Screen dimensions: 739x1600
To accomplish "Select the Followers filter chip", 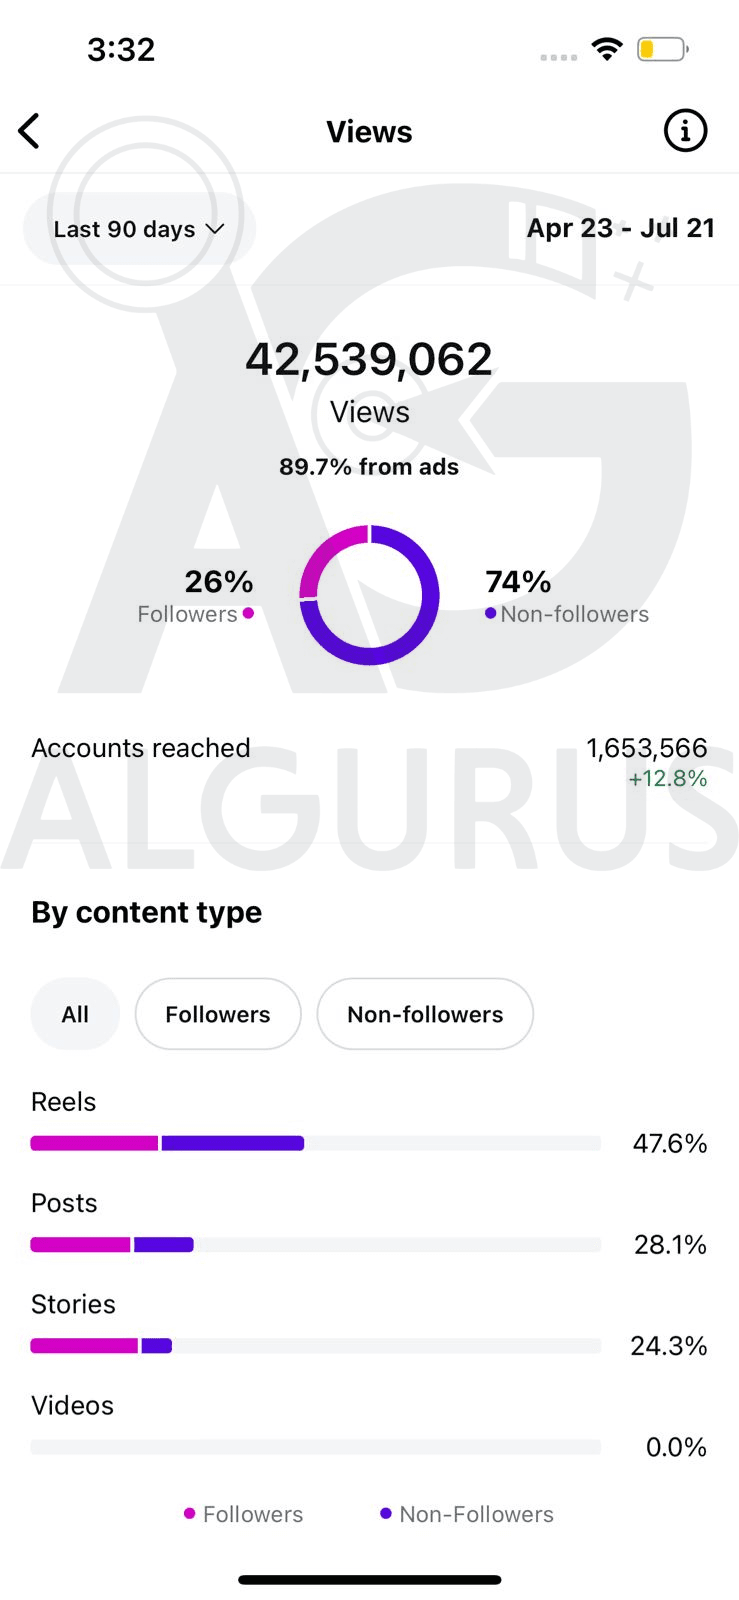I will point(218,1014).
